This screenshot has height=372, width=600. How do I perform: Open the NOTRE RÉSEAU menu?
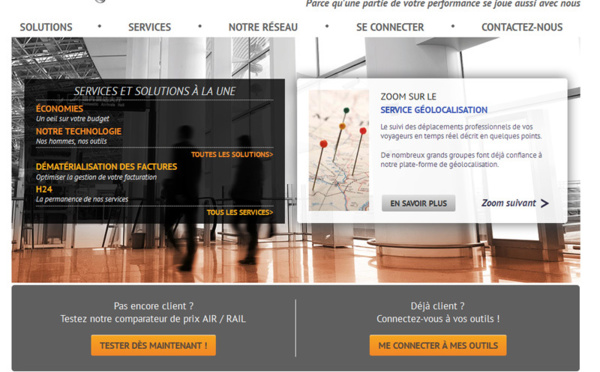coord(263,27)
